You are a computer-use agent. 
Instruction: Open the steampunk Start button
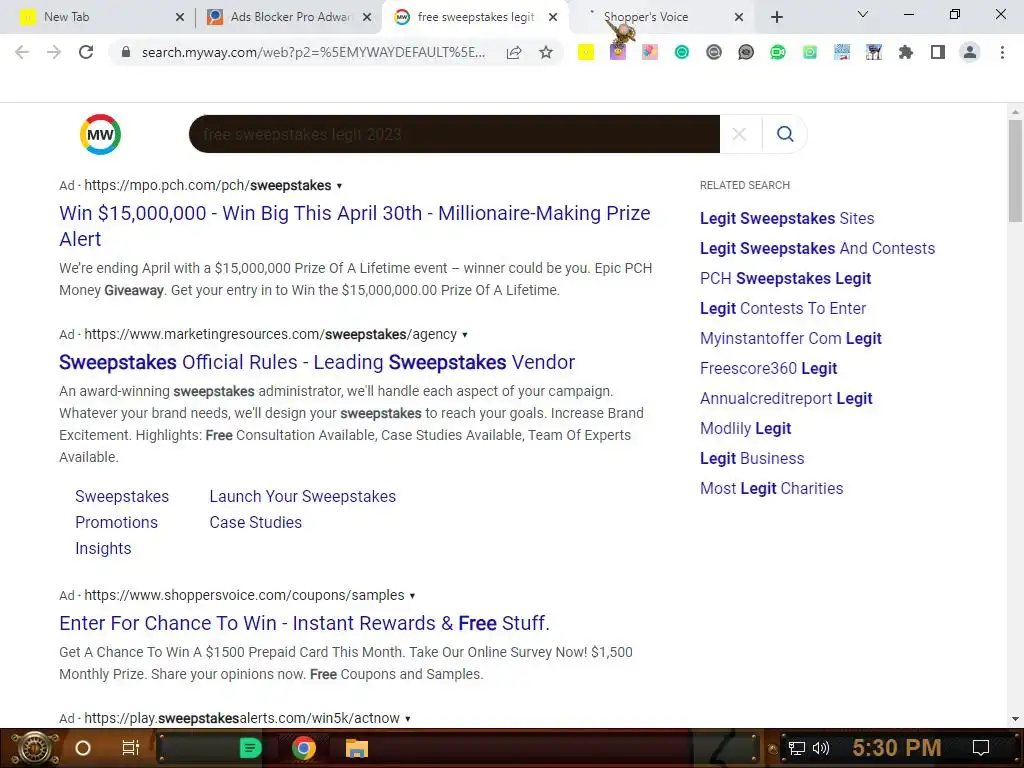click(x=34, y=748)
